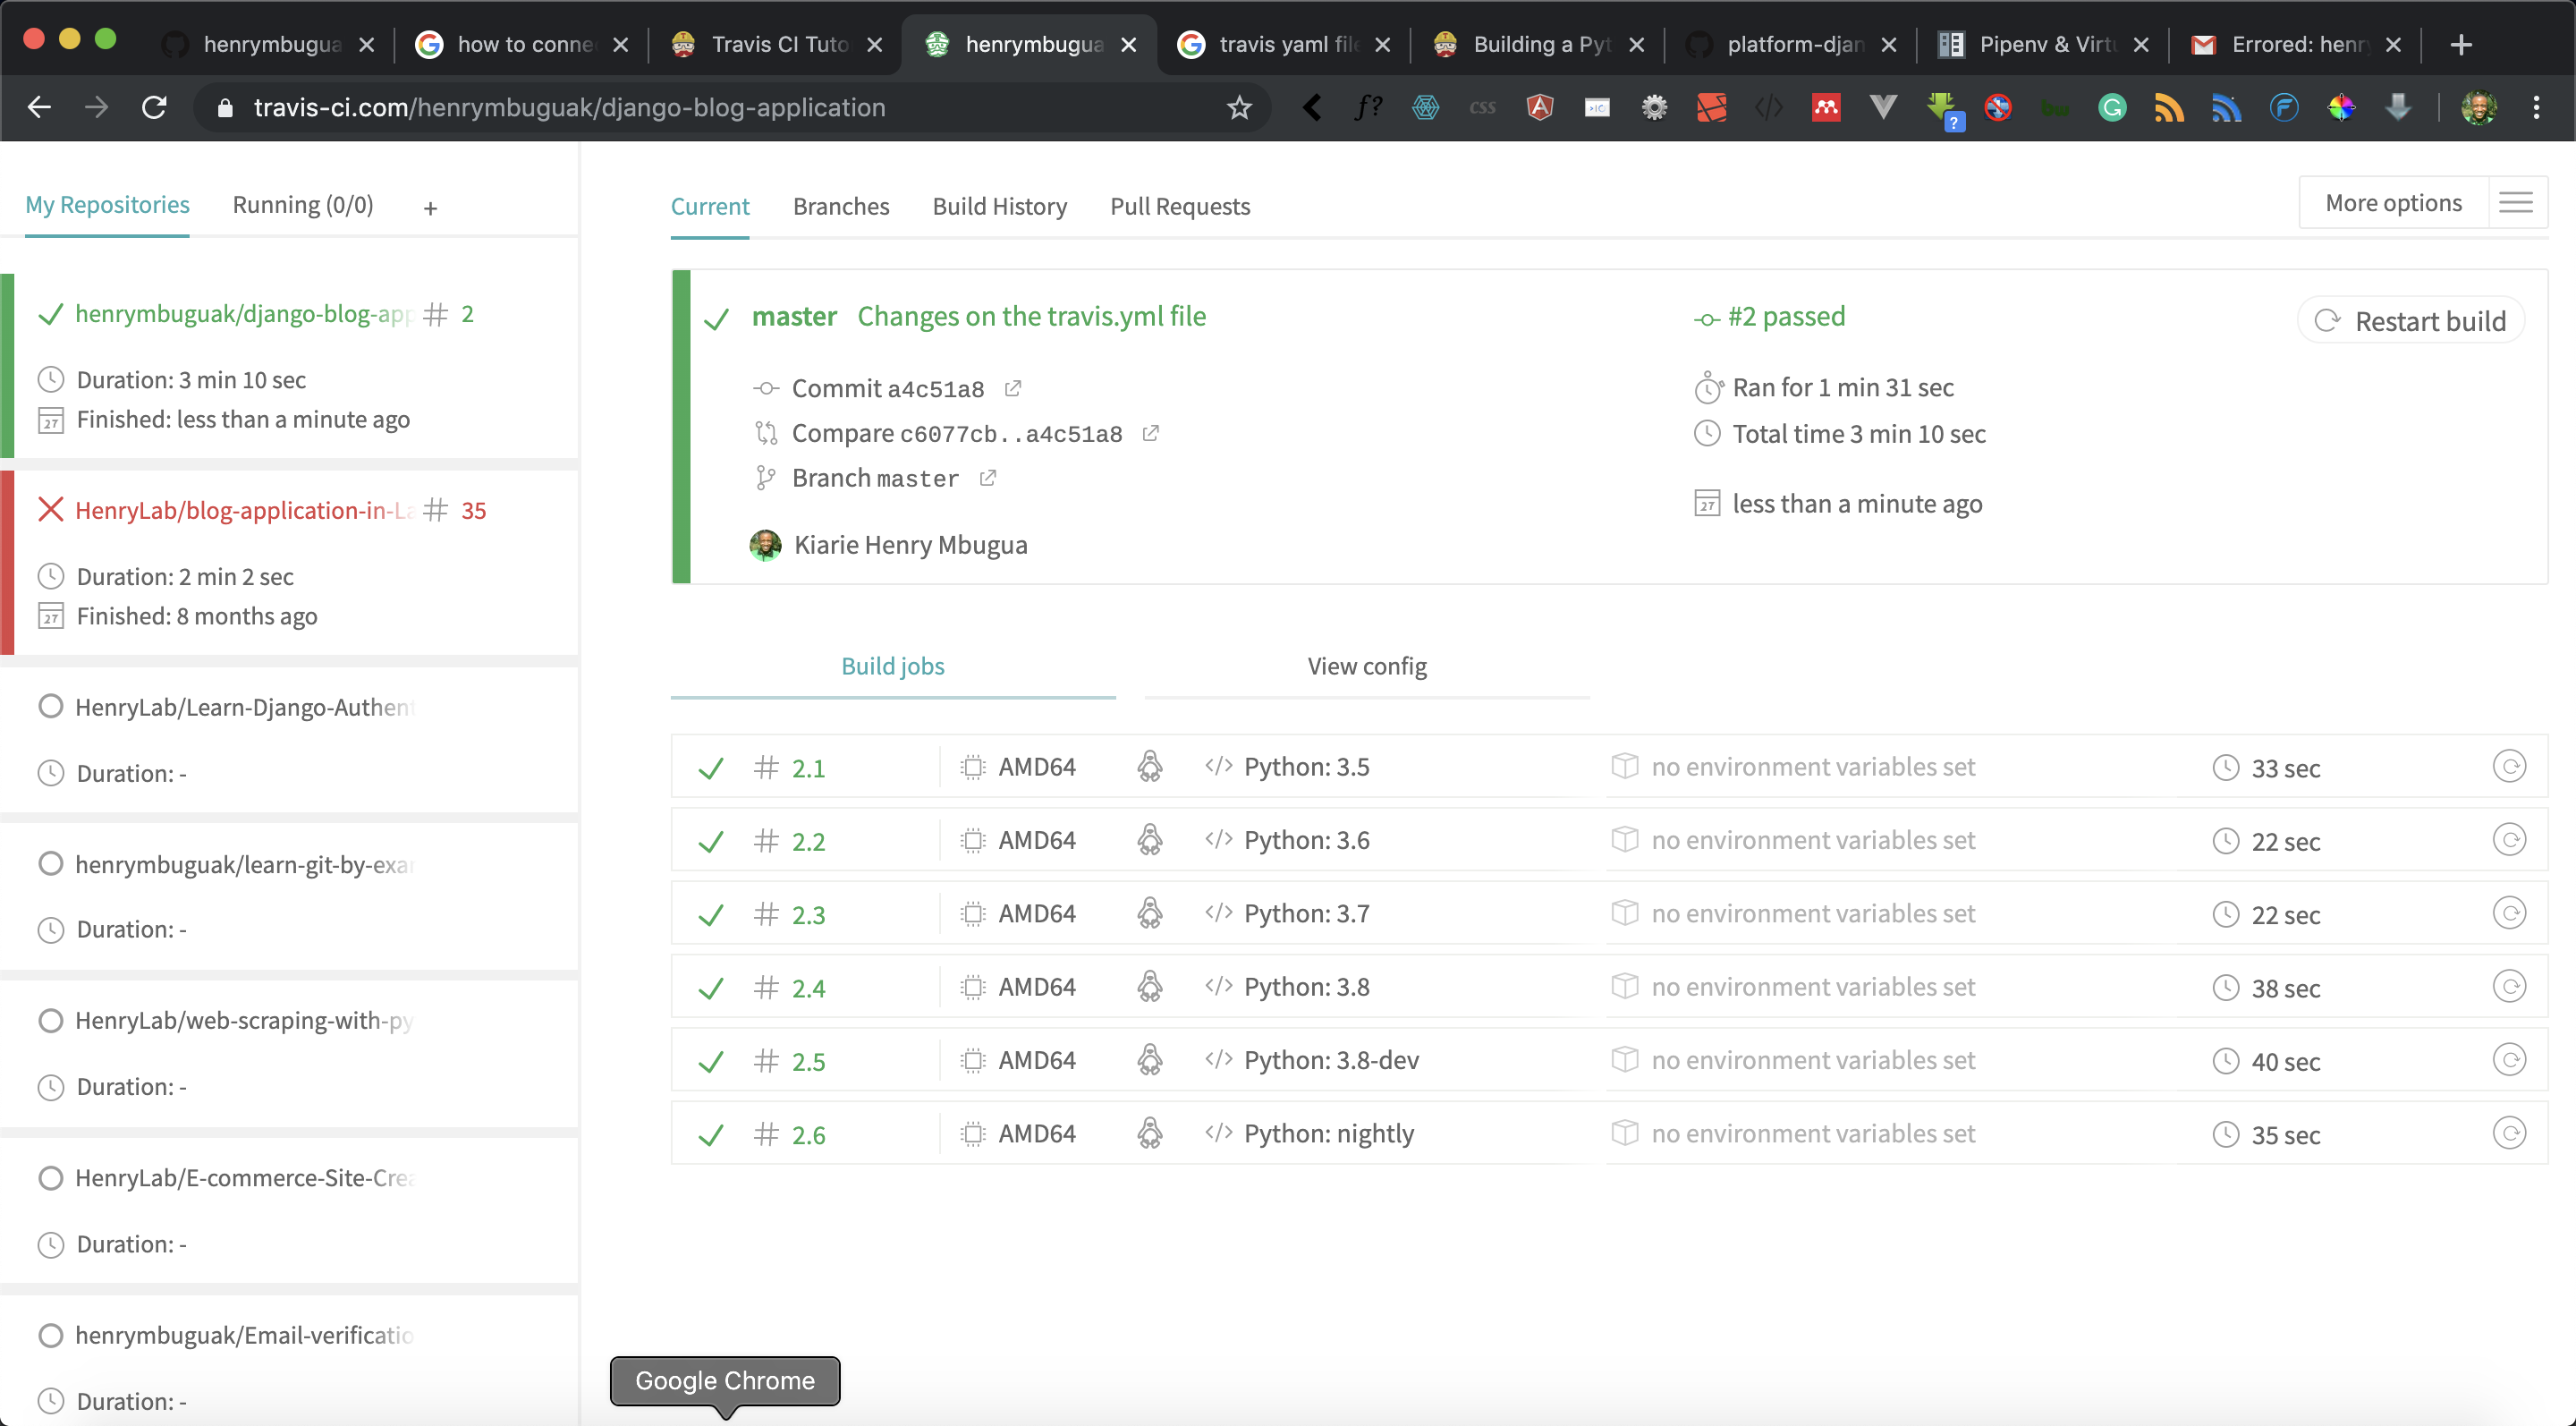Image resolution: width=2576 pixels, height=1426 pixels.
Task: Close the travis yaml file browser tab
Action: click(x=1382, y=45)
